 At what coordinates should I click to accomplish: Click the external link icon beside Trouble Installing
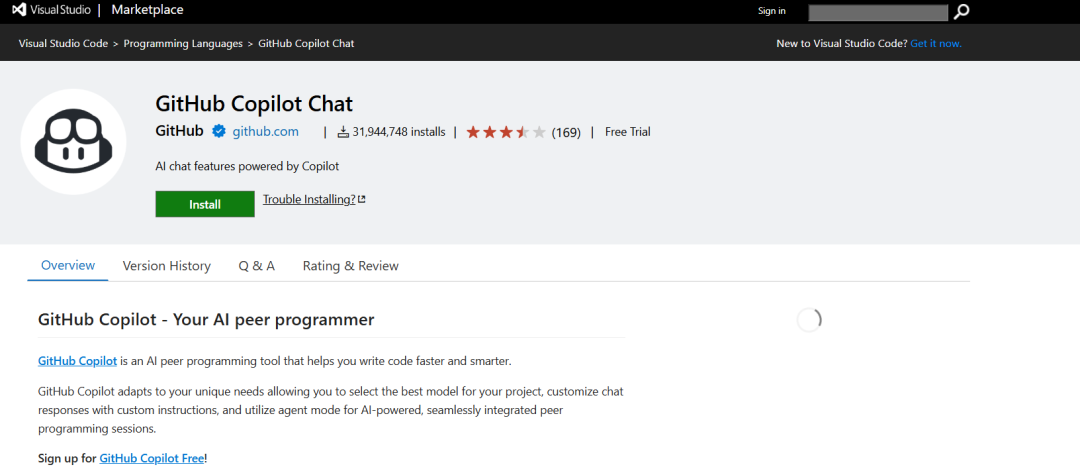pos(362,200)
